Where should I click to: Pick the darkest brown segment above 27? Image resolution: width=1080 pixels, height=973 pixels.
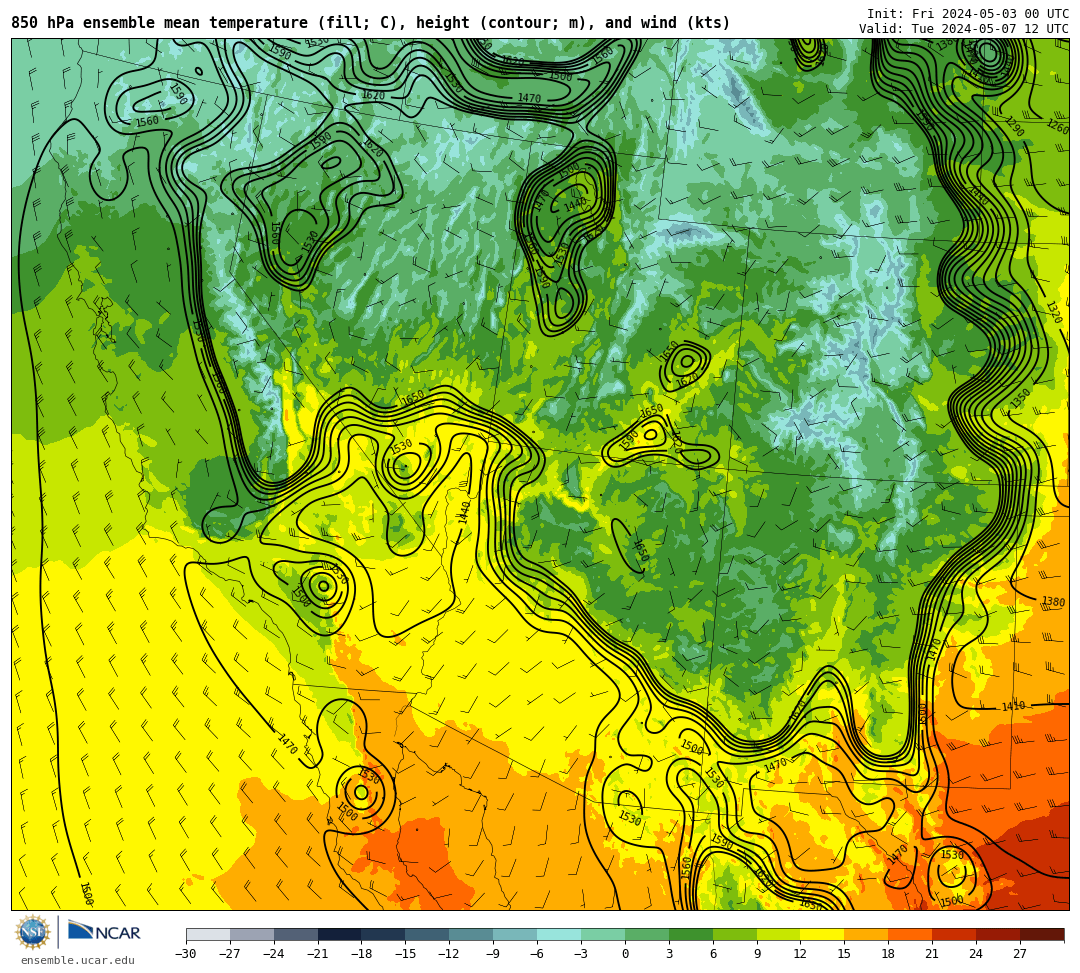(1041, 934)
